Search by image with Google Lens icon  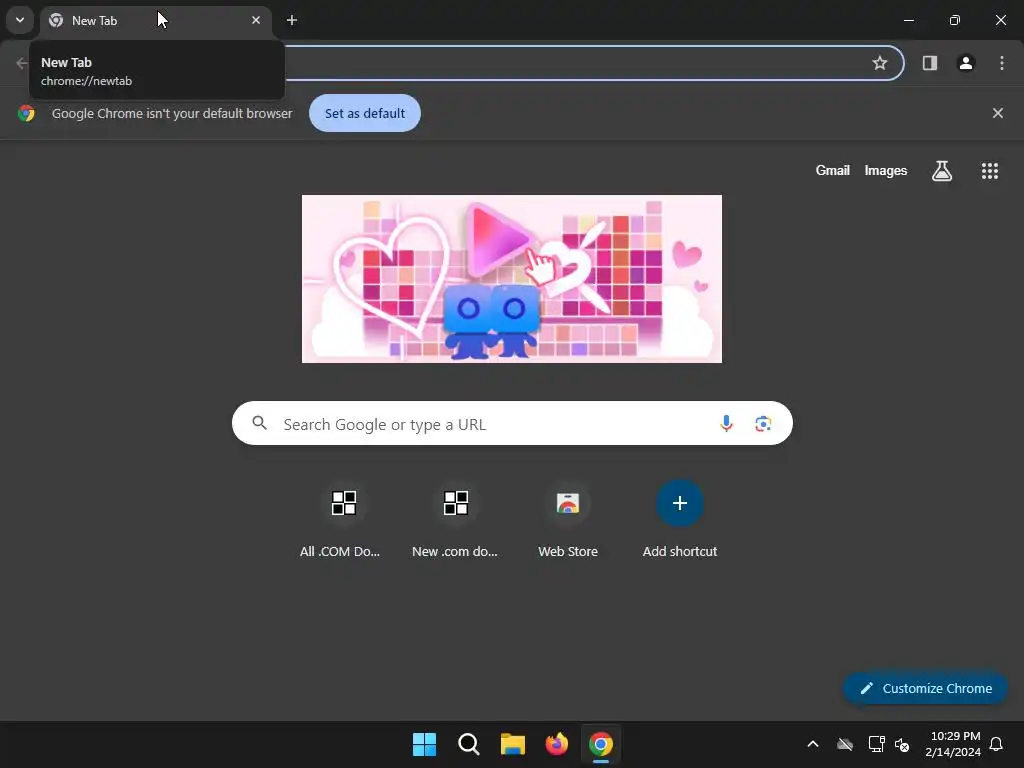tap(763, 423)
